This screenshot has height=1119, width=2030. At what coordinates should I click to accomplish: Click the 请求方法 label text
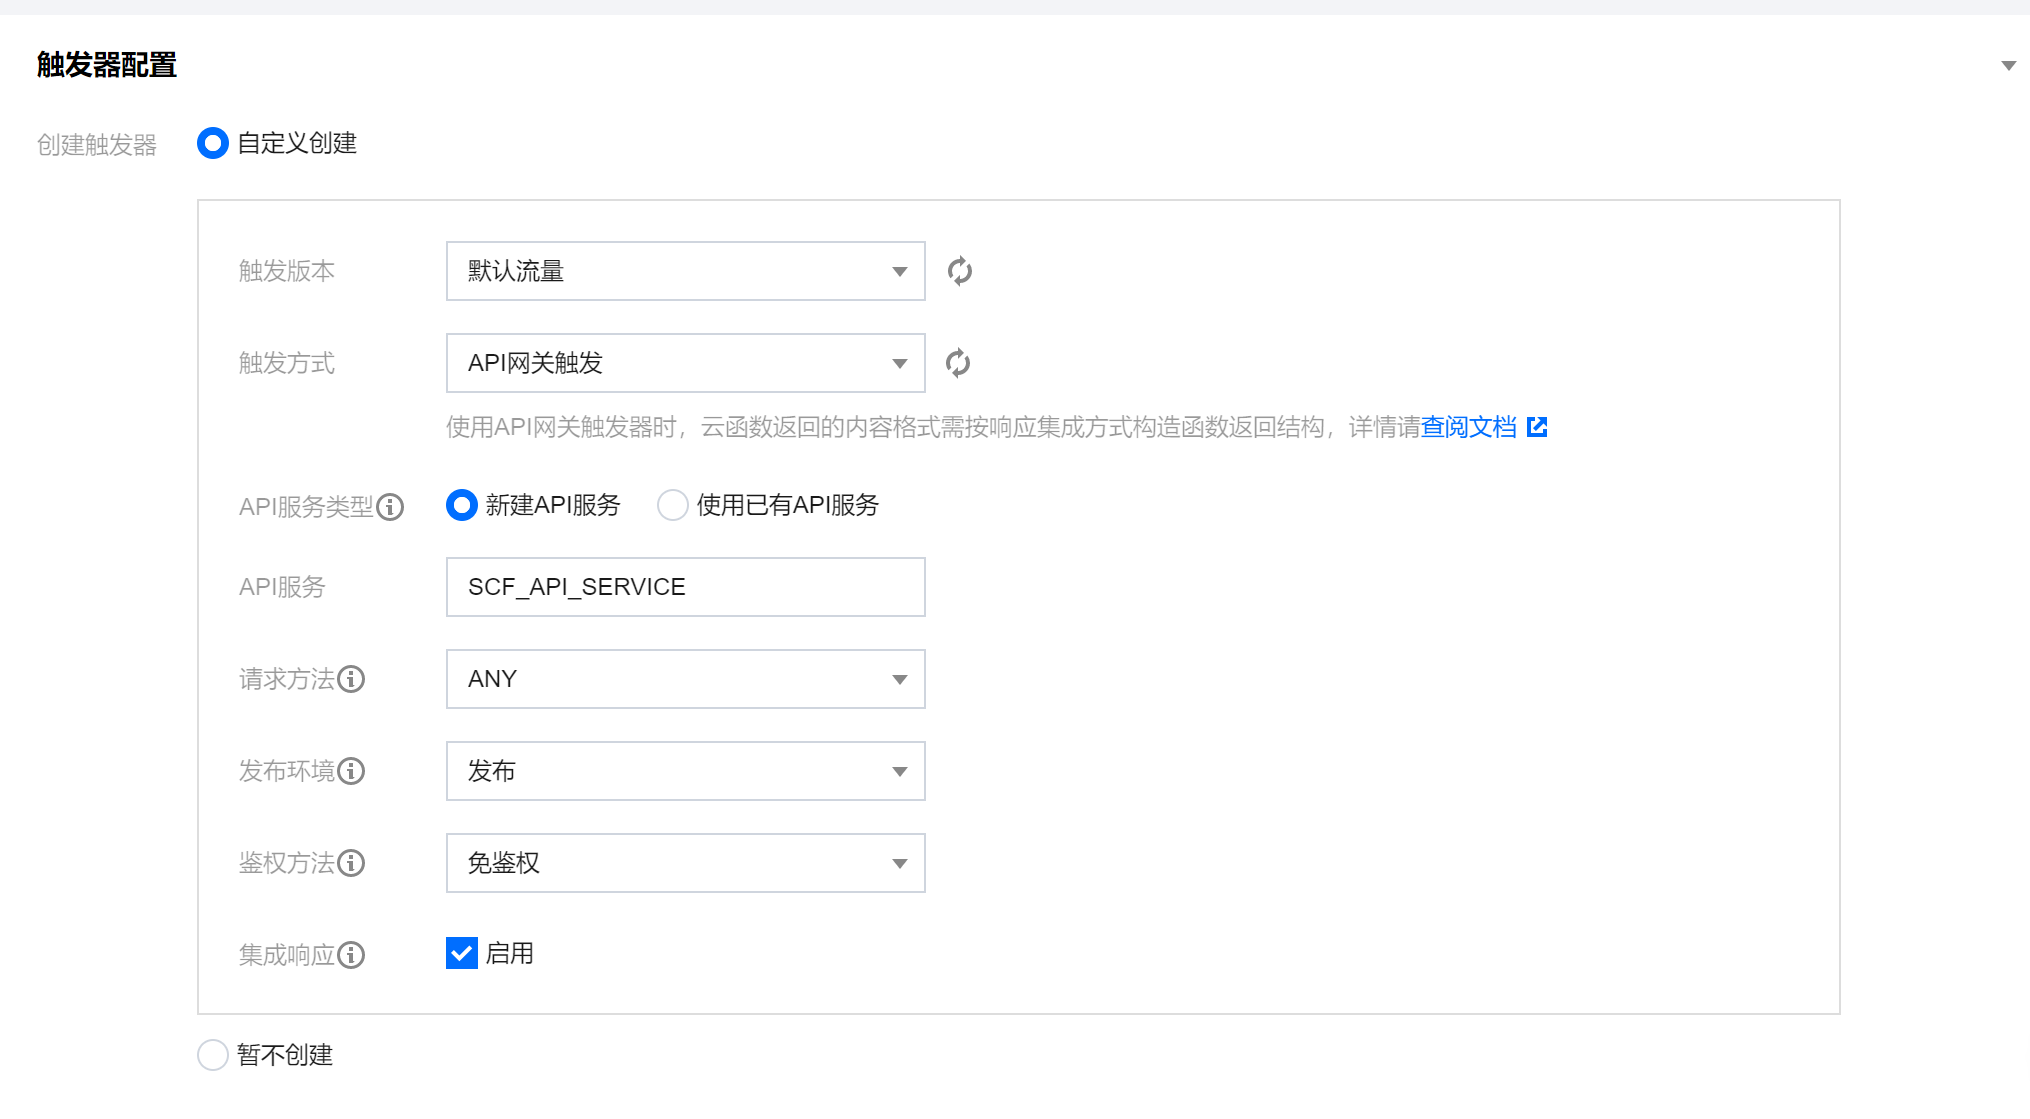[287, 679]
